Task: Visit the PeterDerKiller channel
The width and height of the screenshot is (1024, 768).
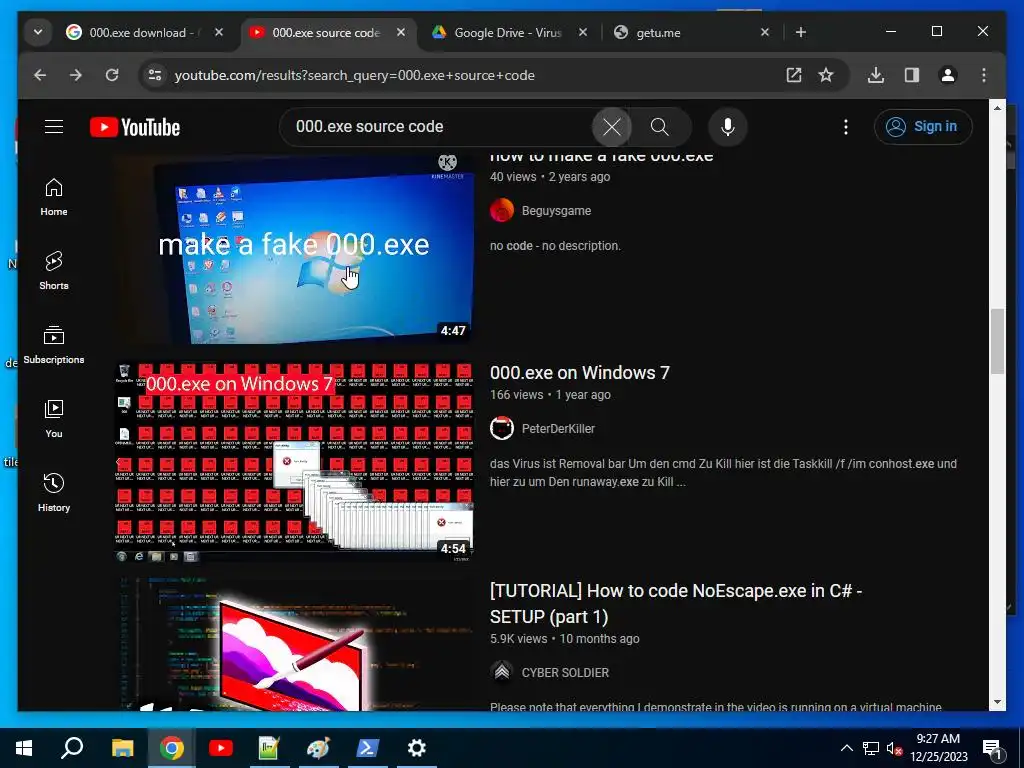Action: (558, 429)
